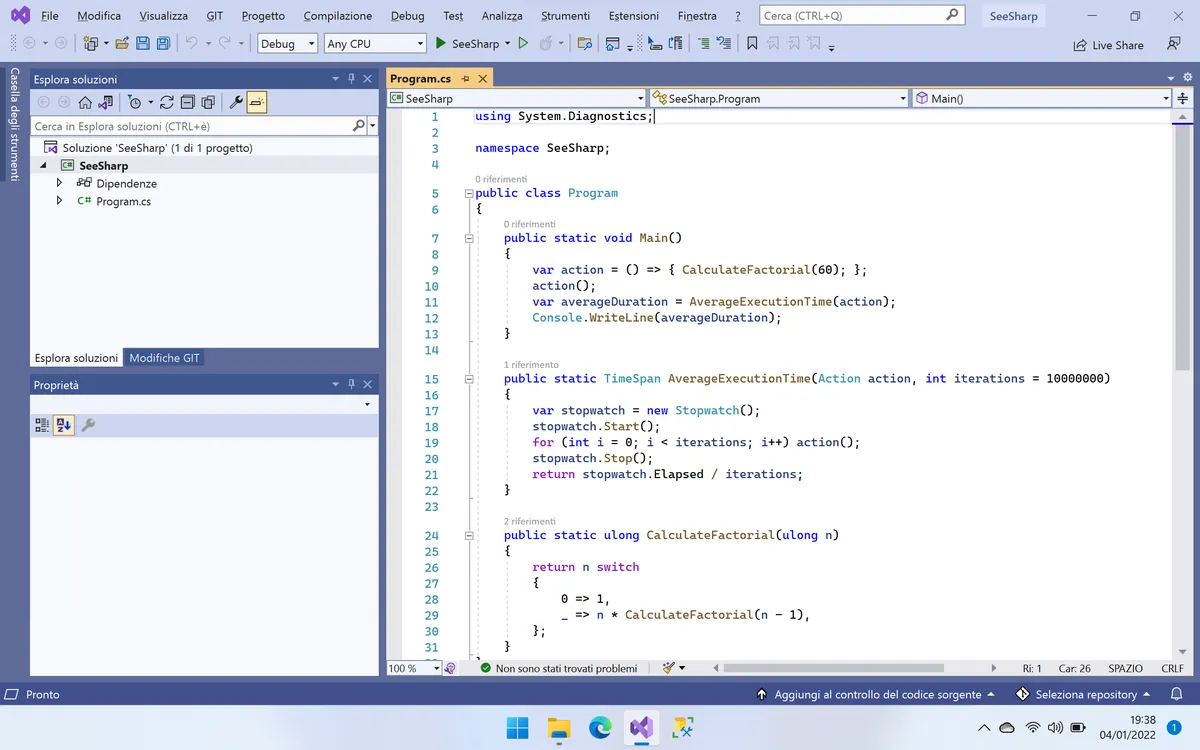The image size is (1200, 750).
Task: Open the 100 % zoom dropdown
Action: pos(414,668)
